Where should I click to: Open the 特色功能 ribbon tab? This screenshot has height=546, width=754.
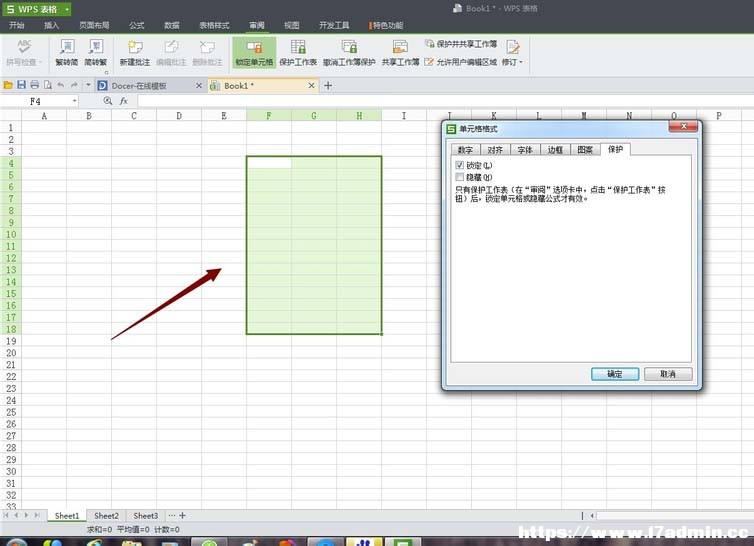tap(387, 25)
